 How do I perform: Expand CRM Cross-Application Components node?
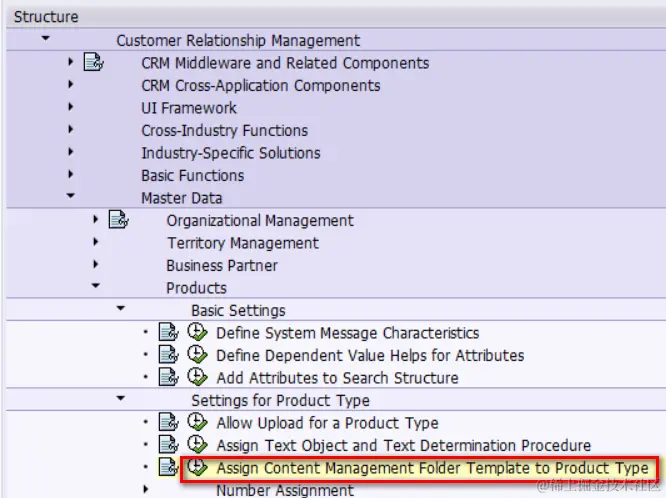pyautogui.click(x=71, y=84)
